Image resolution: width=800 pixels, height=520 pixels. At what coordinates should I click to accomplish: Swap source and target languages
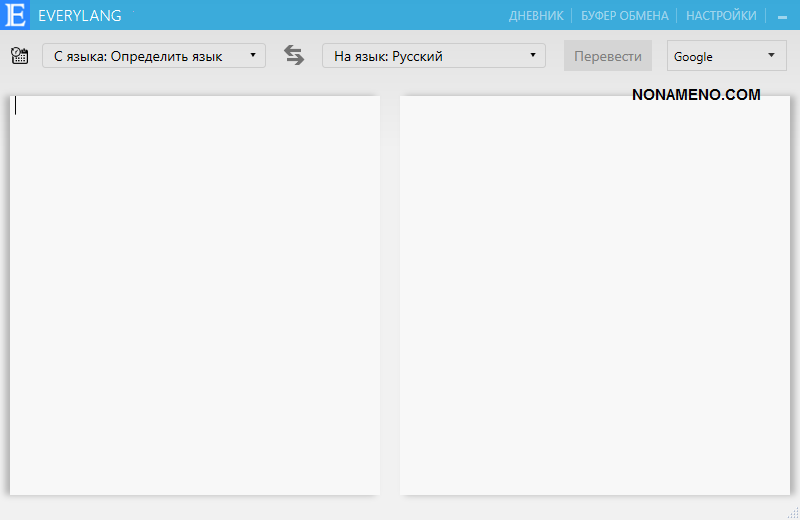294,56
